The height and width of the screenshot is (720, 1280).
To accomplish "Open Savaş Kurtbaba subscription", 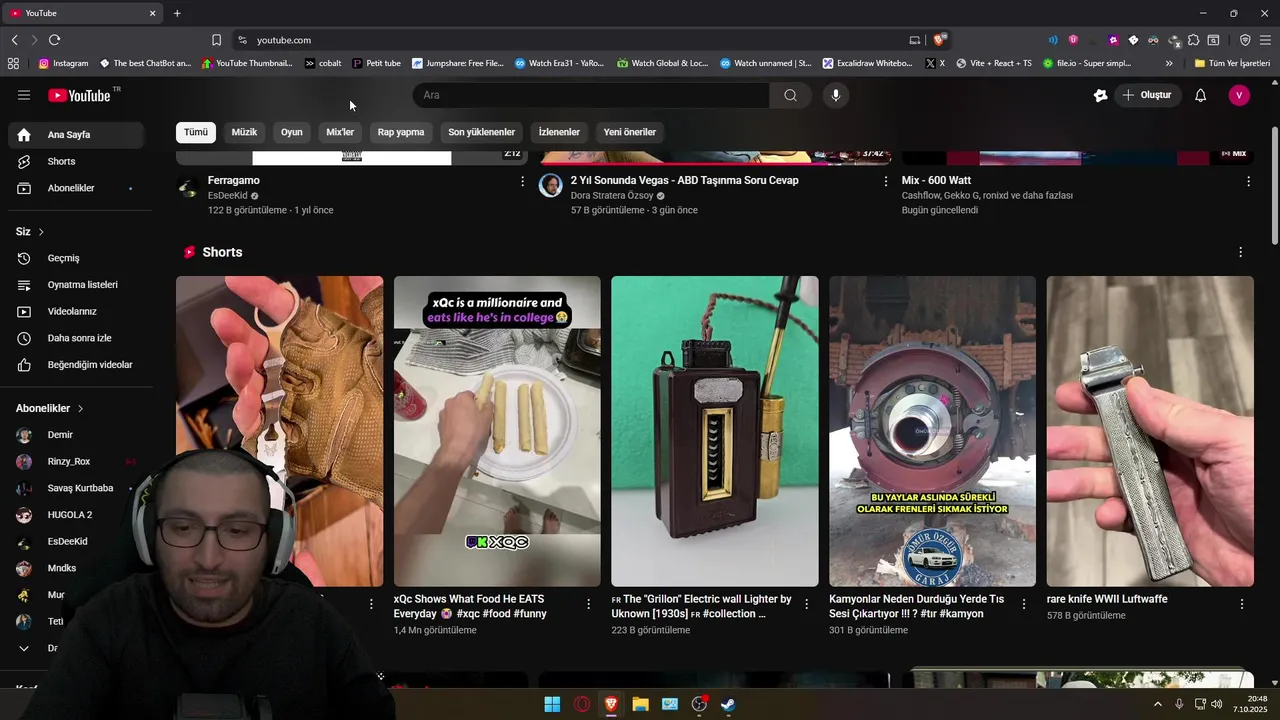I will (76, 488).
